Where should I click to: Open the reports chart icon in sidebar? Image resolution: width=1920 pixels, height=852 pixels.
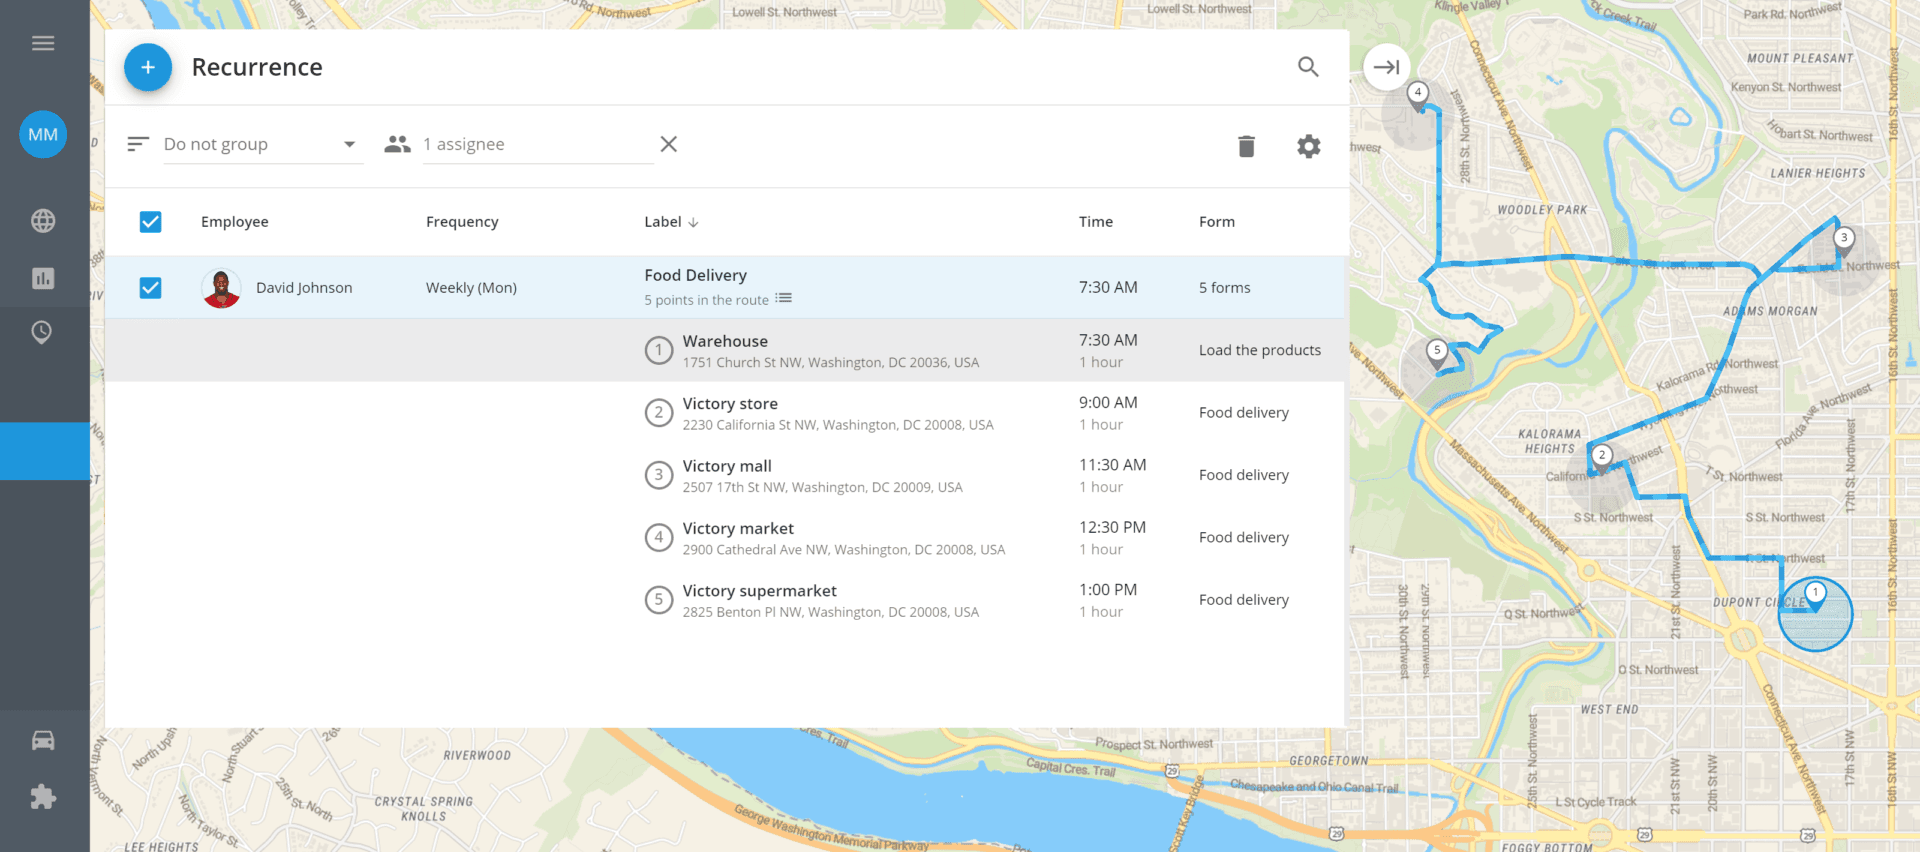point(43,278)
